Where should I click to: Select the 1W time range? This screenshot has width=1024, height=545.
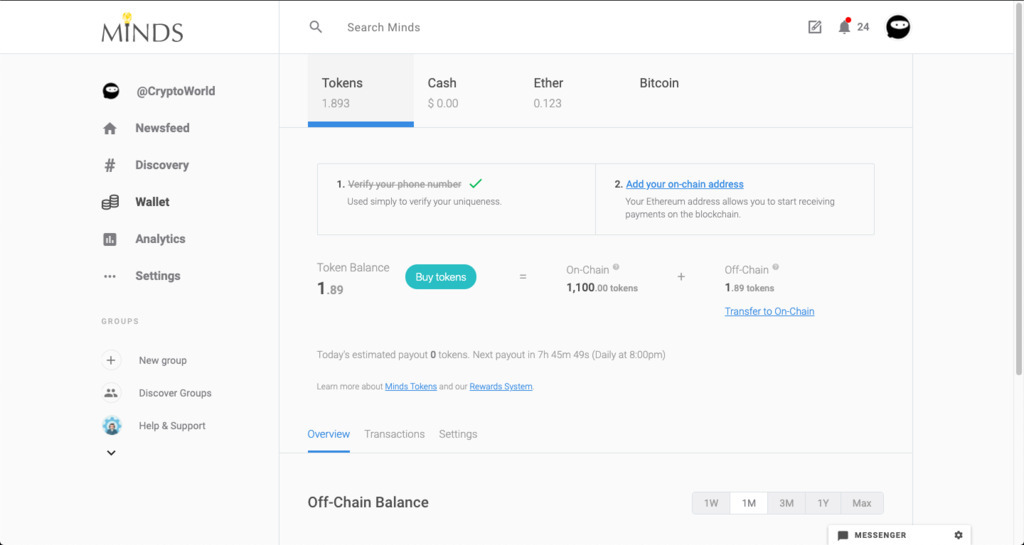pyautogui.click(x=711, y=503)
